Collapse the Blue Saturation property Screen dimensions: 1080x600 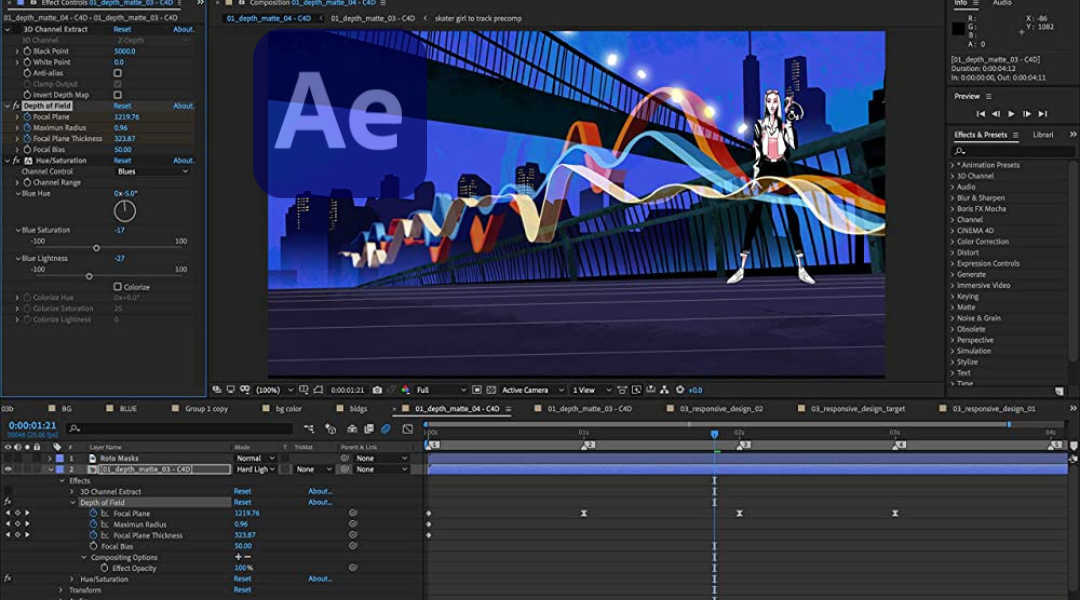[18, 230]
